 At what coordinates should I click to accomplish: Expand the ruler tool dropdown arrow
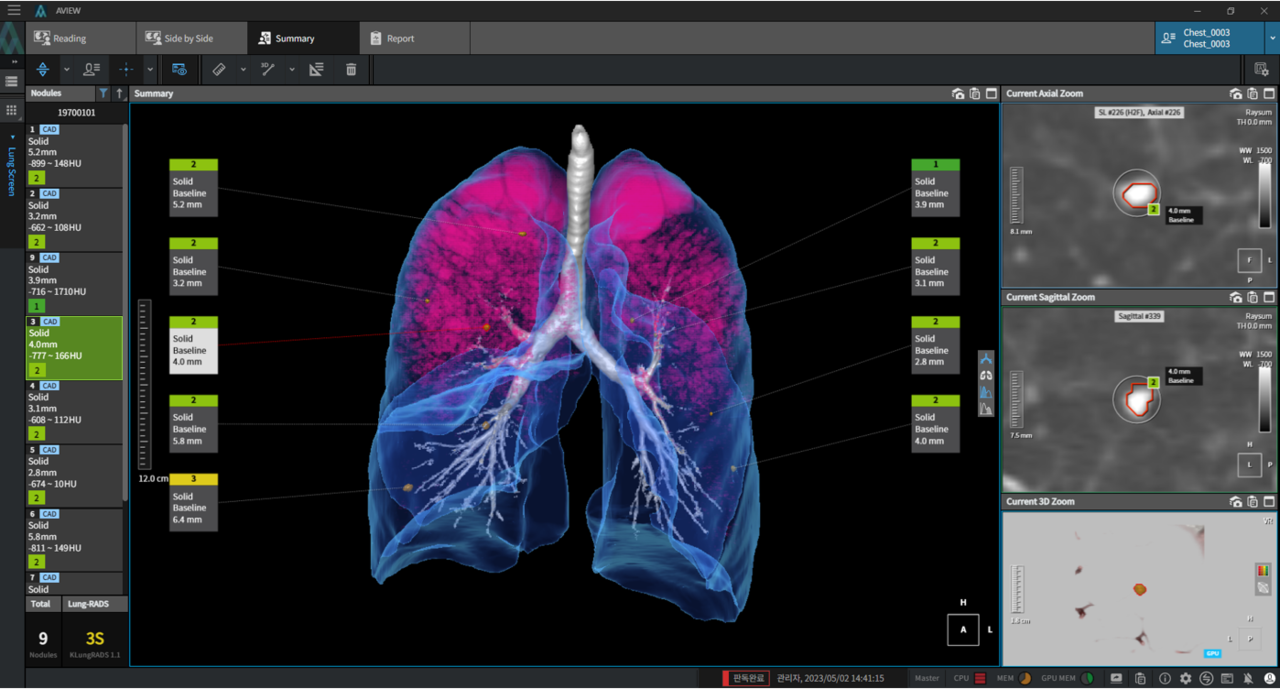[242, 70]
